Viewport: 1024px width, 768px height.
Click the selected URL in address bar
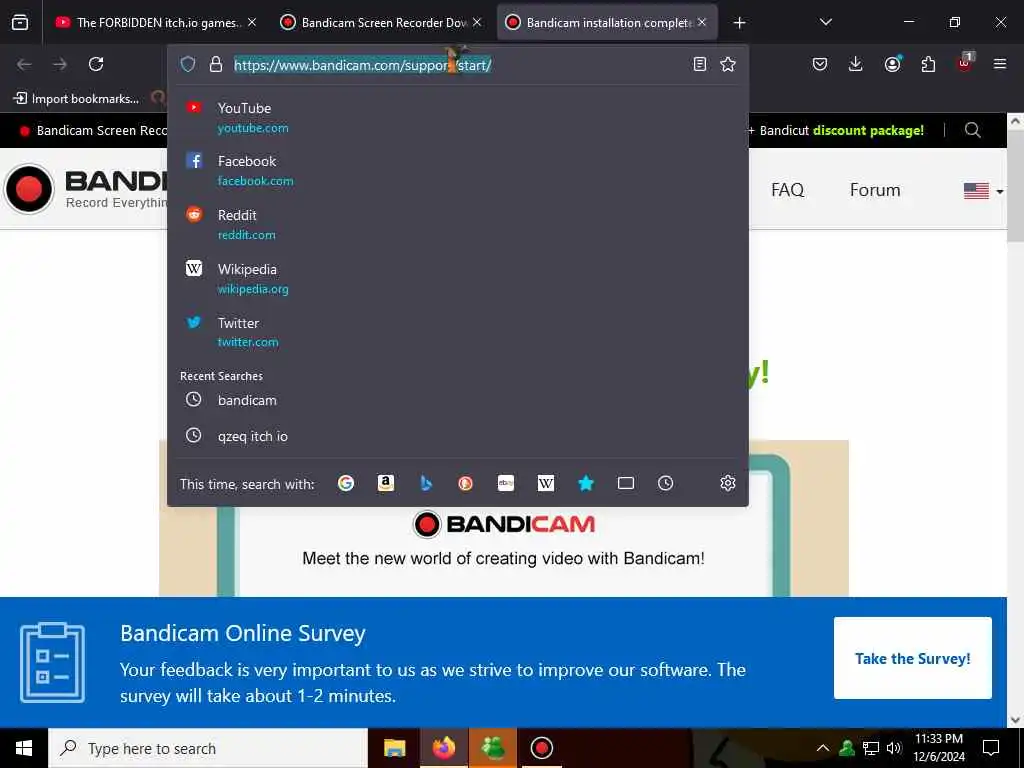[362, 65]
